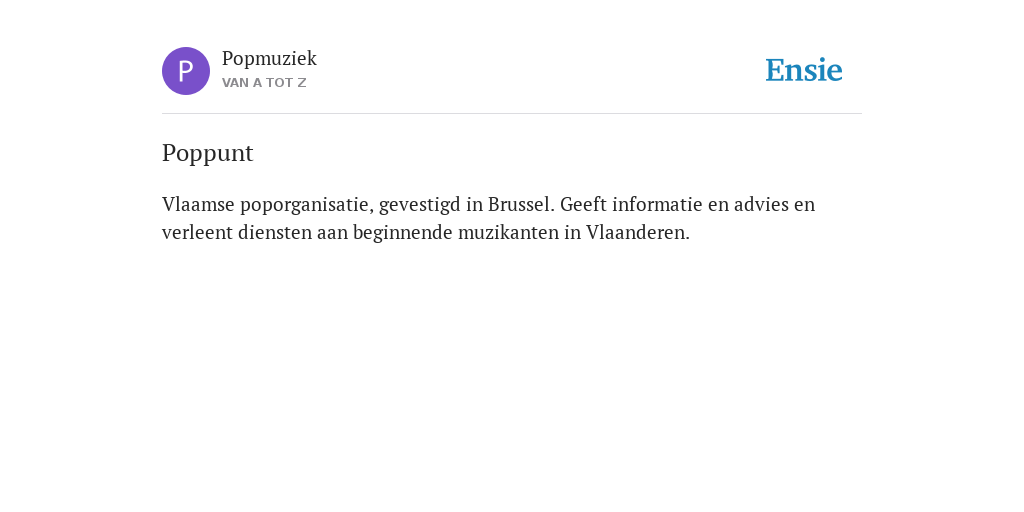Click the word diensten in the description

tap(275, 232)
